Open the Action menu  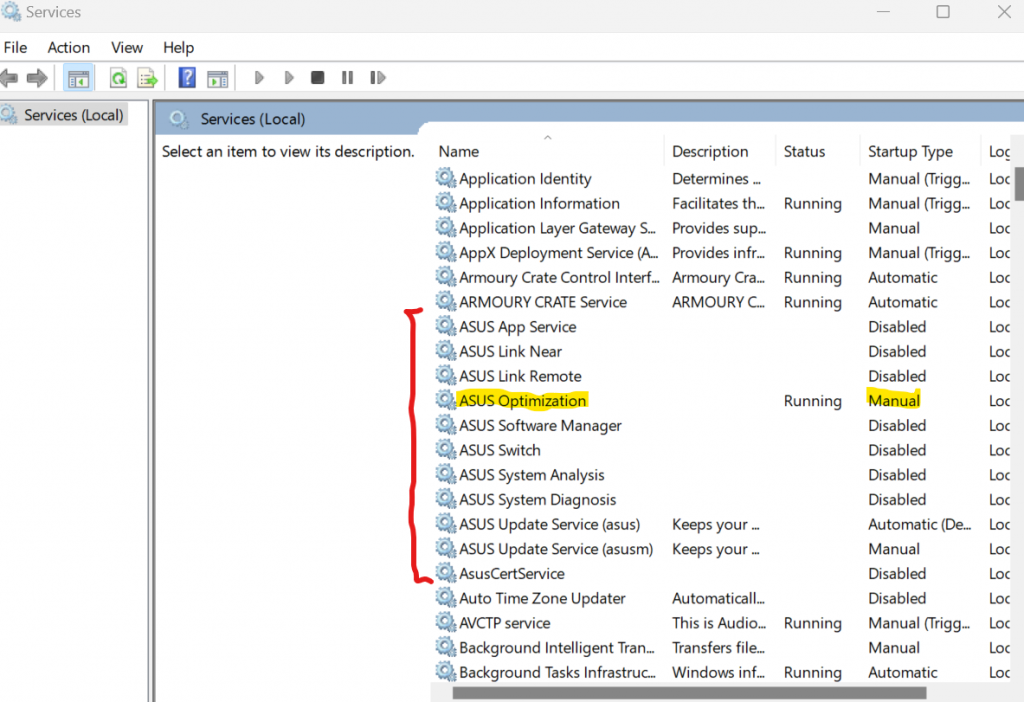[x=69, y=47]
